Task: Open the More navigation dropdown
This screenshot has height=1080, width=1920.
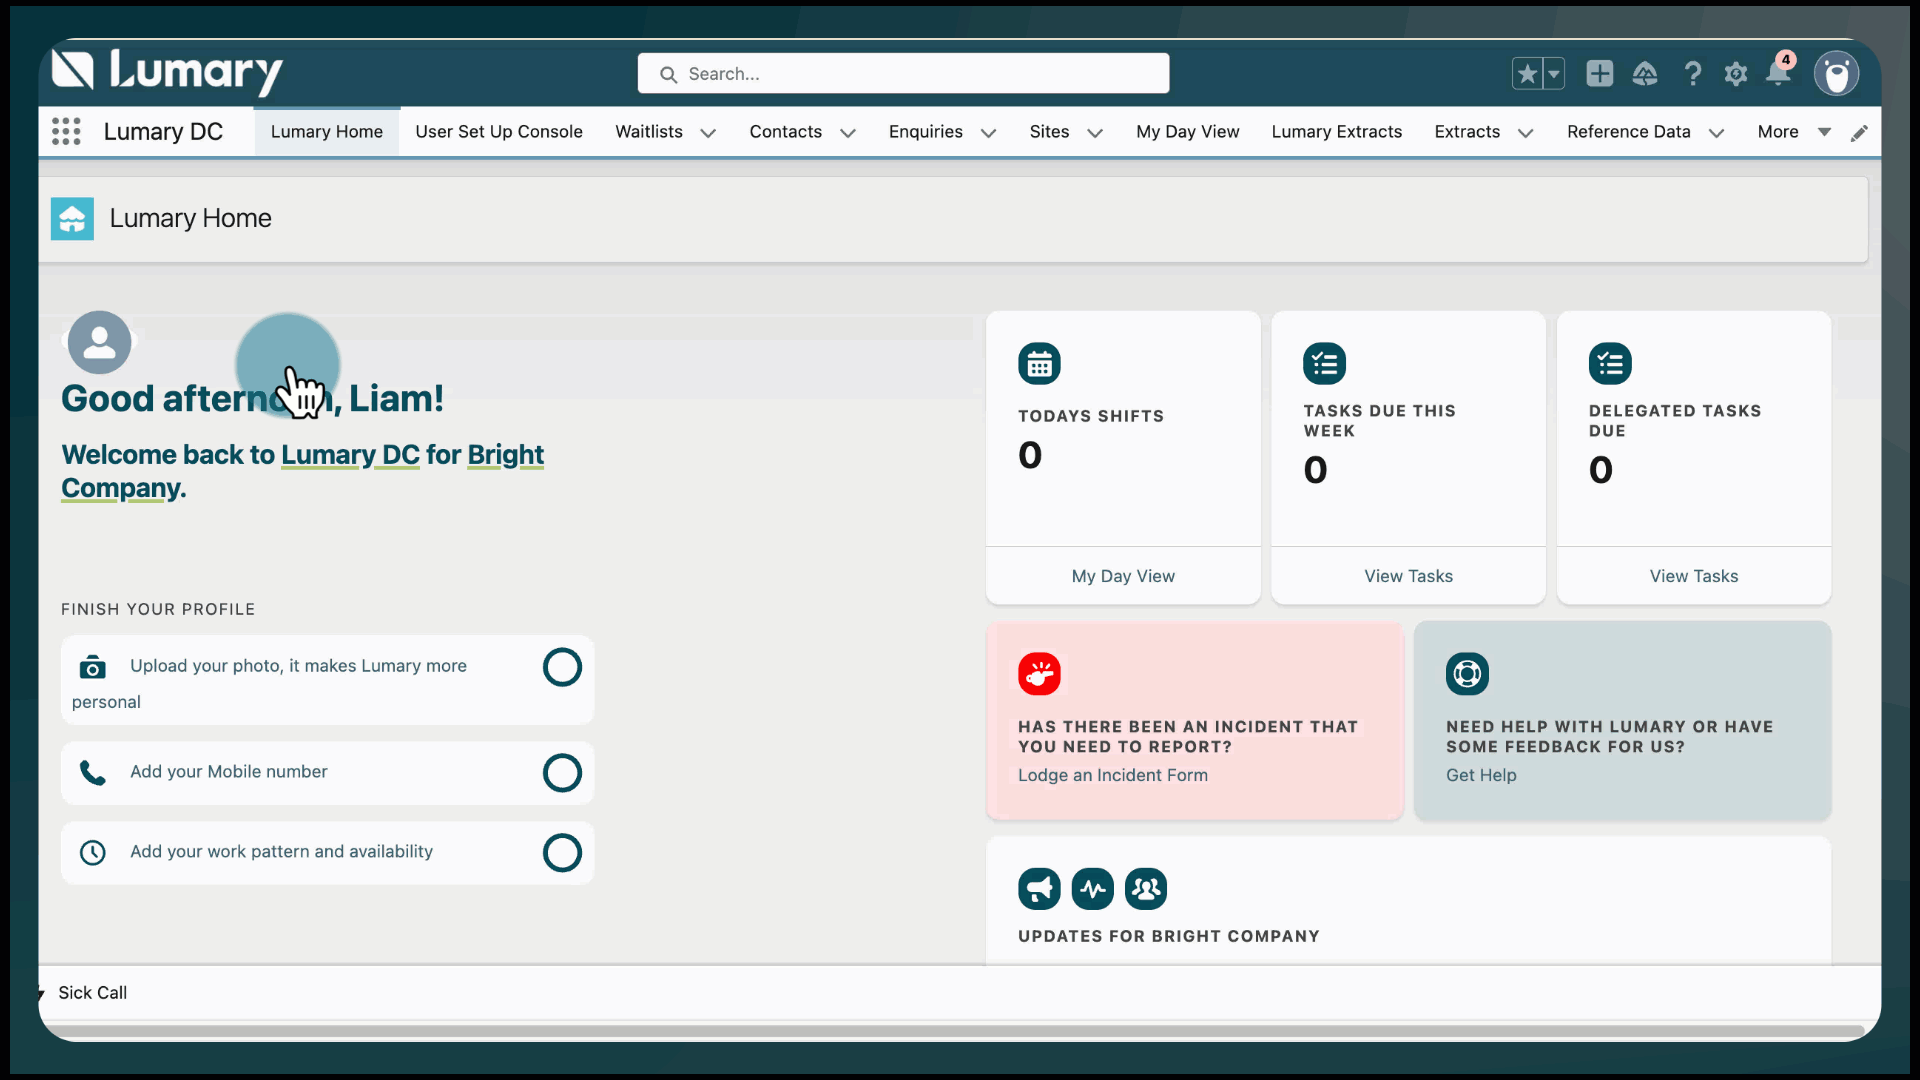Action: tap(1794, 132)
